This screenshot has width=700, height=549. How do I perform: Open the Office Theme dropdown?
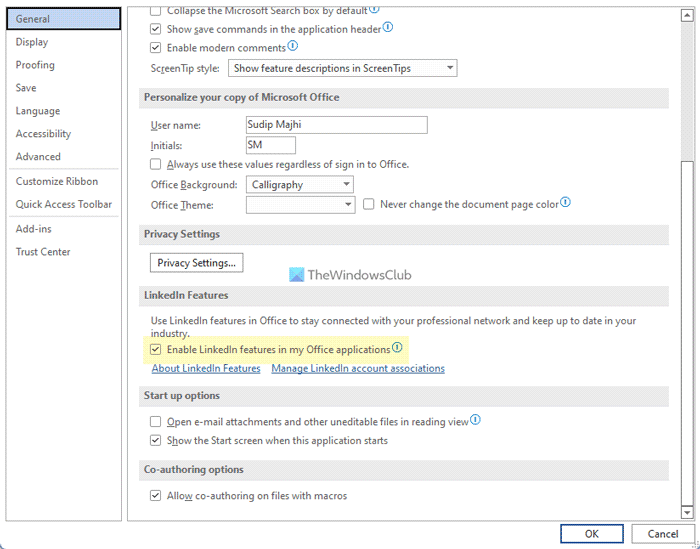[300, 205]
